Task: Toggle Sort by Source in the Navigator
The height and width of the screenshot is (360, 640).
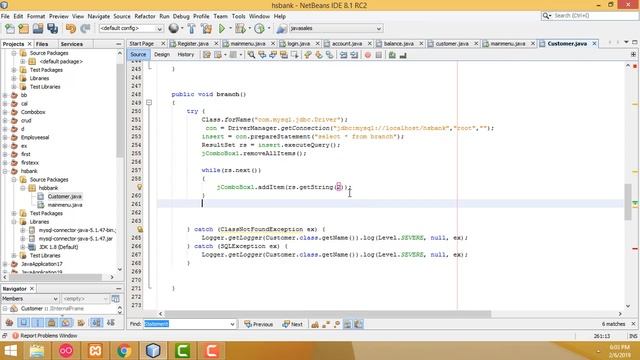Action: (x=111, y=323)
